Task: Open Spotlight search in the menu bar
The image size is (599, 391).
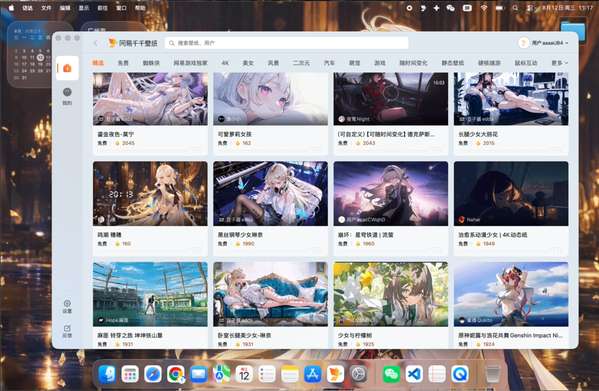Action: [515, 8]
